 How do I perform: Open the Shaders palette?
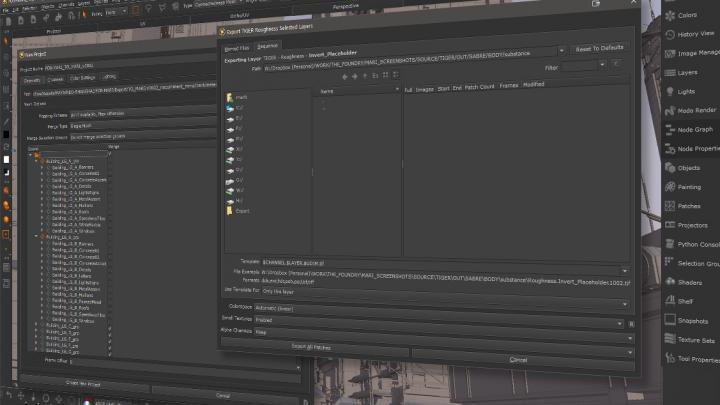[690, 282]
